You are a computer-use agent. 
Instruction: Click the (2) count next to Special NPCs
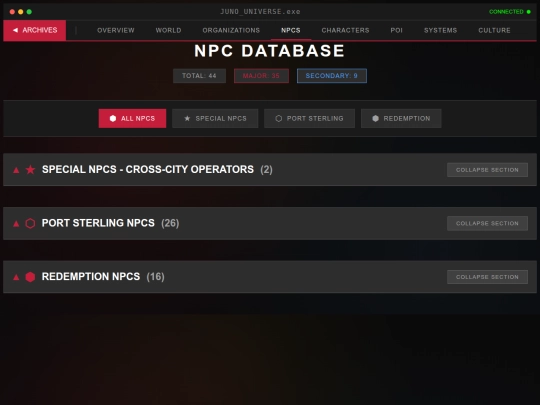pos(267,169)
